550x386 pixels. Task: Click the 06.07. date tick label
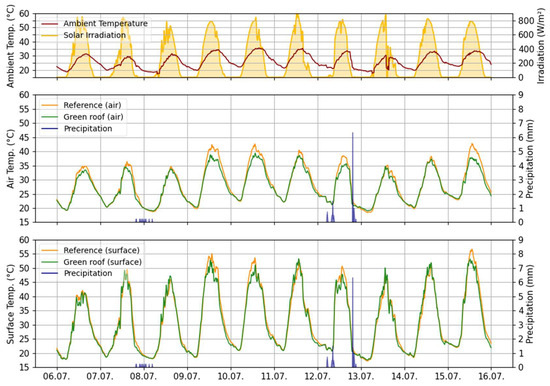[x=57, y=378]
